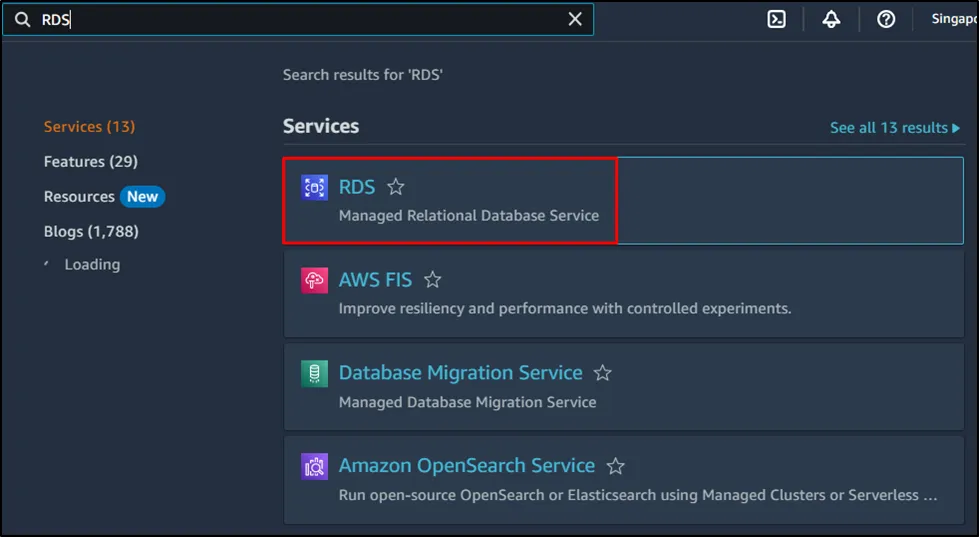Open the notifications bell
Image resolution: width=979 pixels, height=537 pixels.
831,19
